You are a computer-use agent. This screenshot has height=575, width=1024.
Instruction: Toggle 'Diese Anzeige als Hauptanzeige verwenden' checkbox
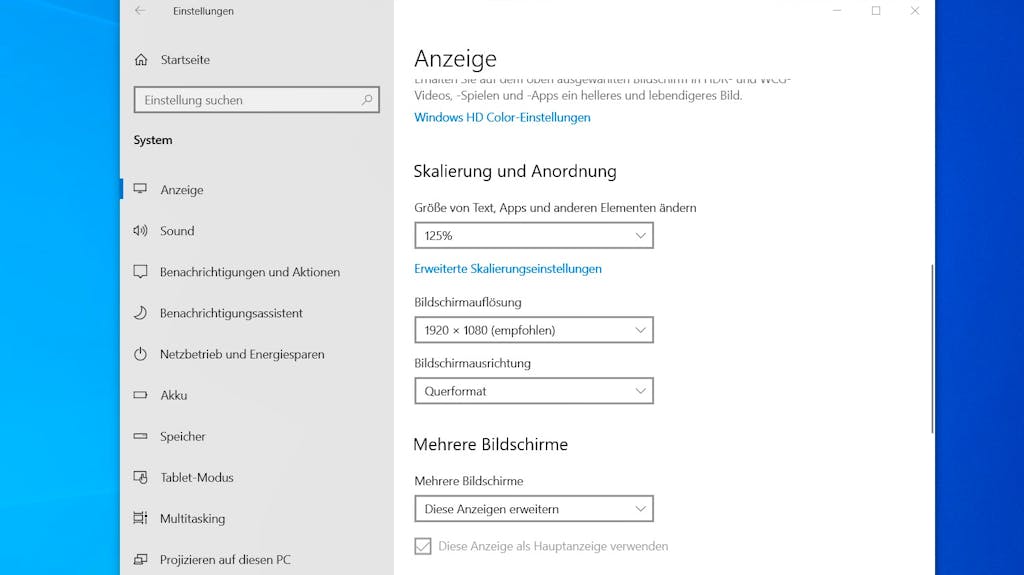click(x=423, y=546)
